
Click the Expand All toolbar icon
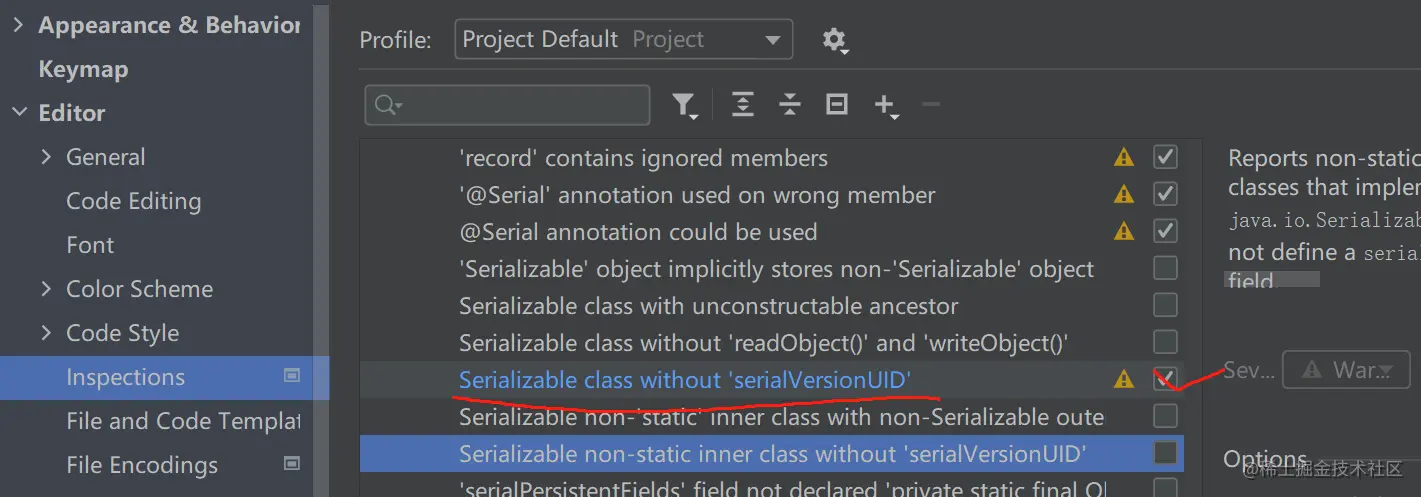[x=743, y=105]
